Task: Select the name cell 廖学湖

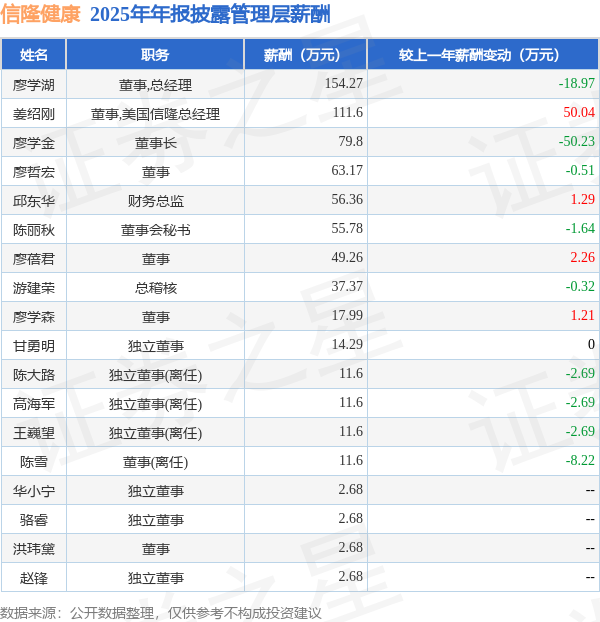Action: point(34,84)
